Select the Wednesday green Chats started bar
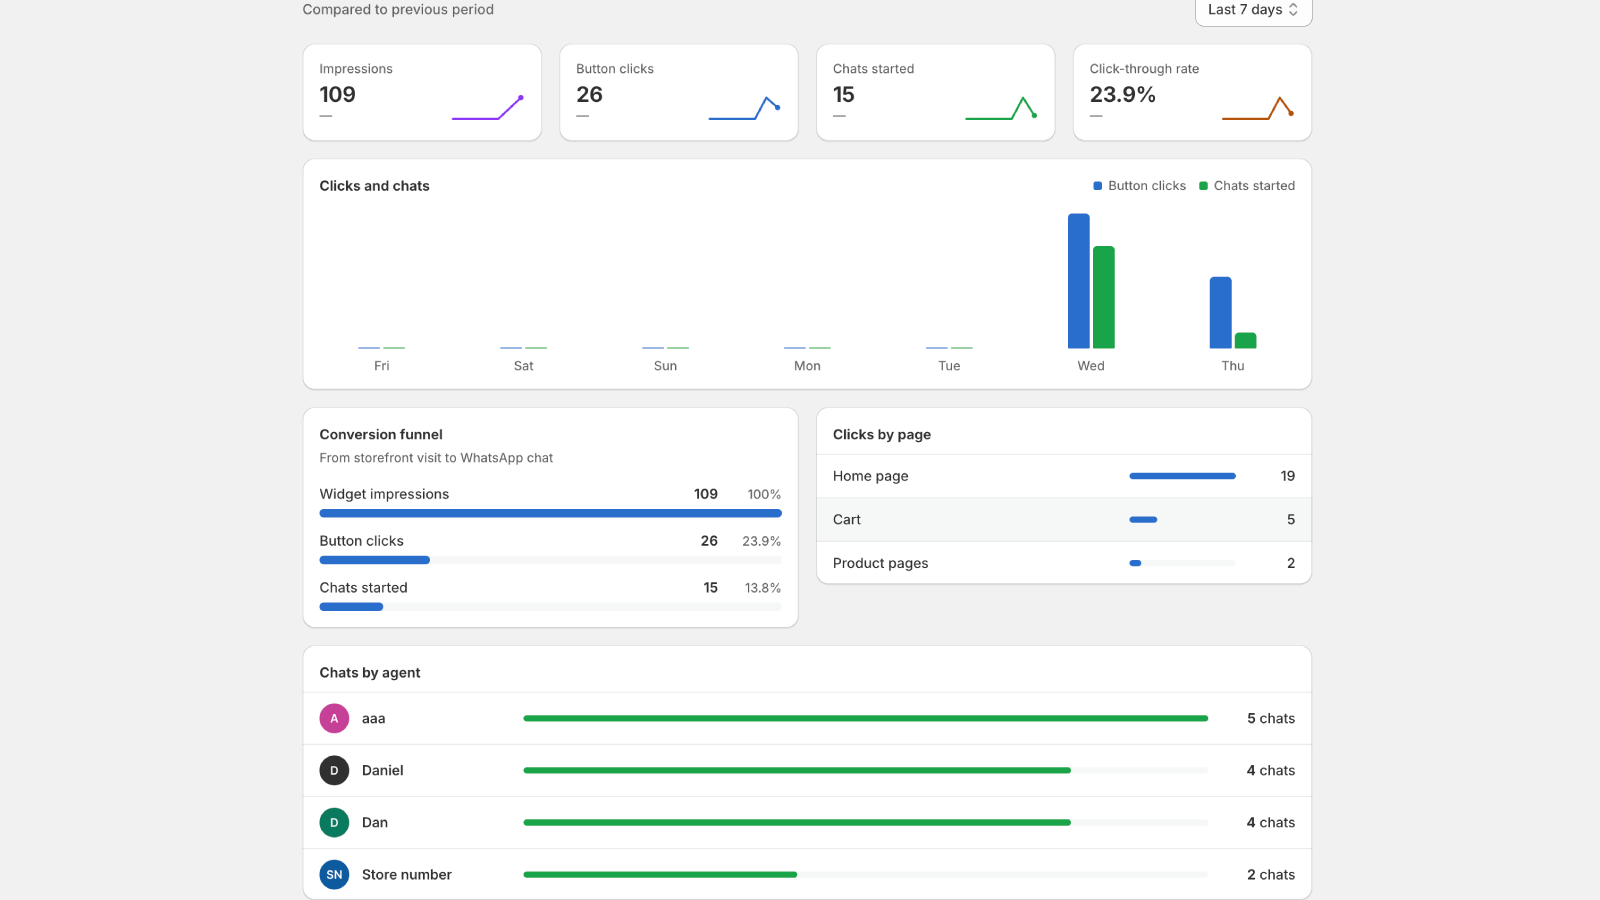The width and height of the screenshot is (1600, 900). tap(1104, 297)
